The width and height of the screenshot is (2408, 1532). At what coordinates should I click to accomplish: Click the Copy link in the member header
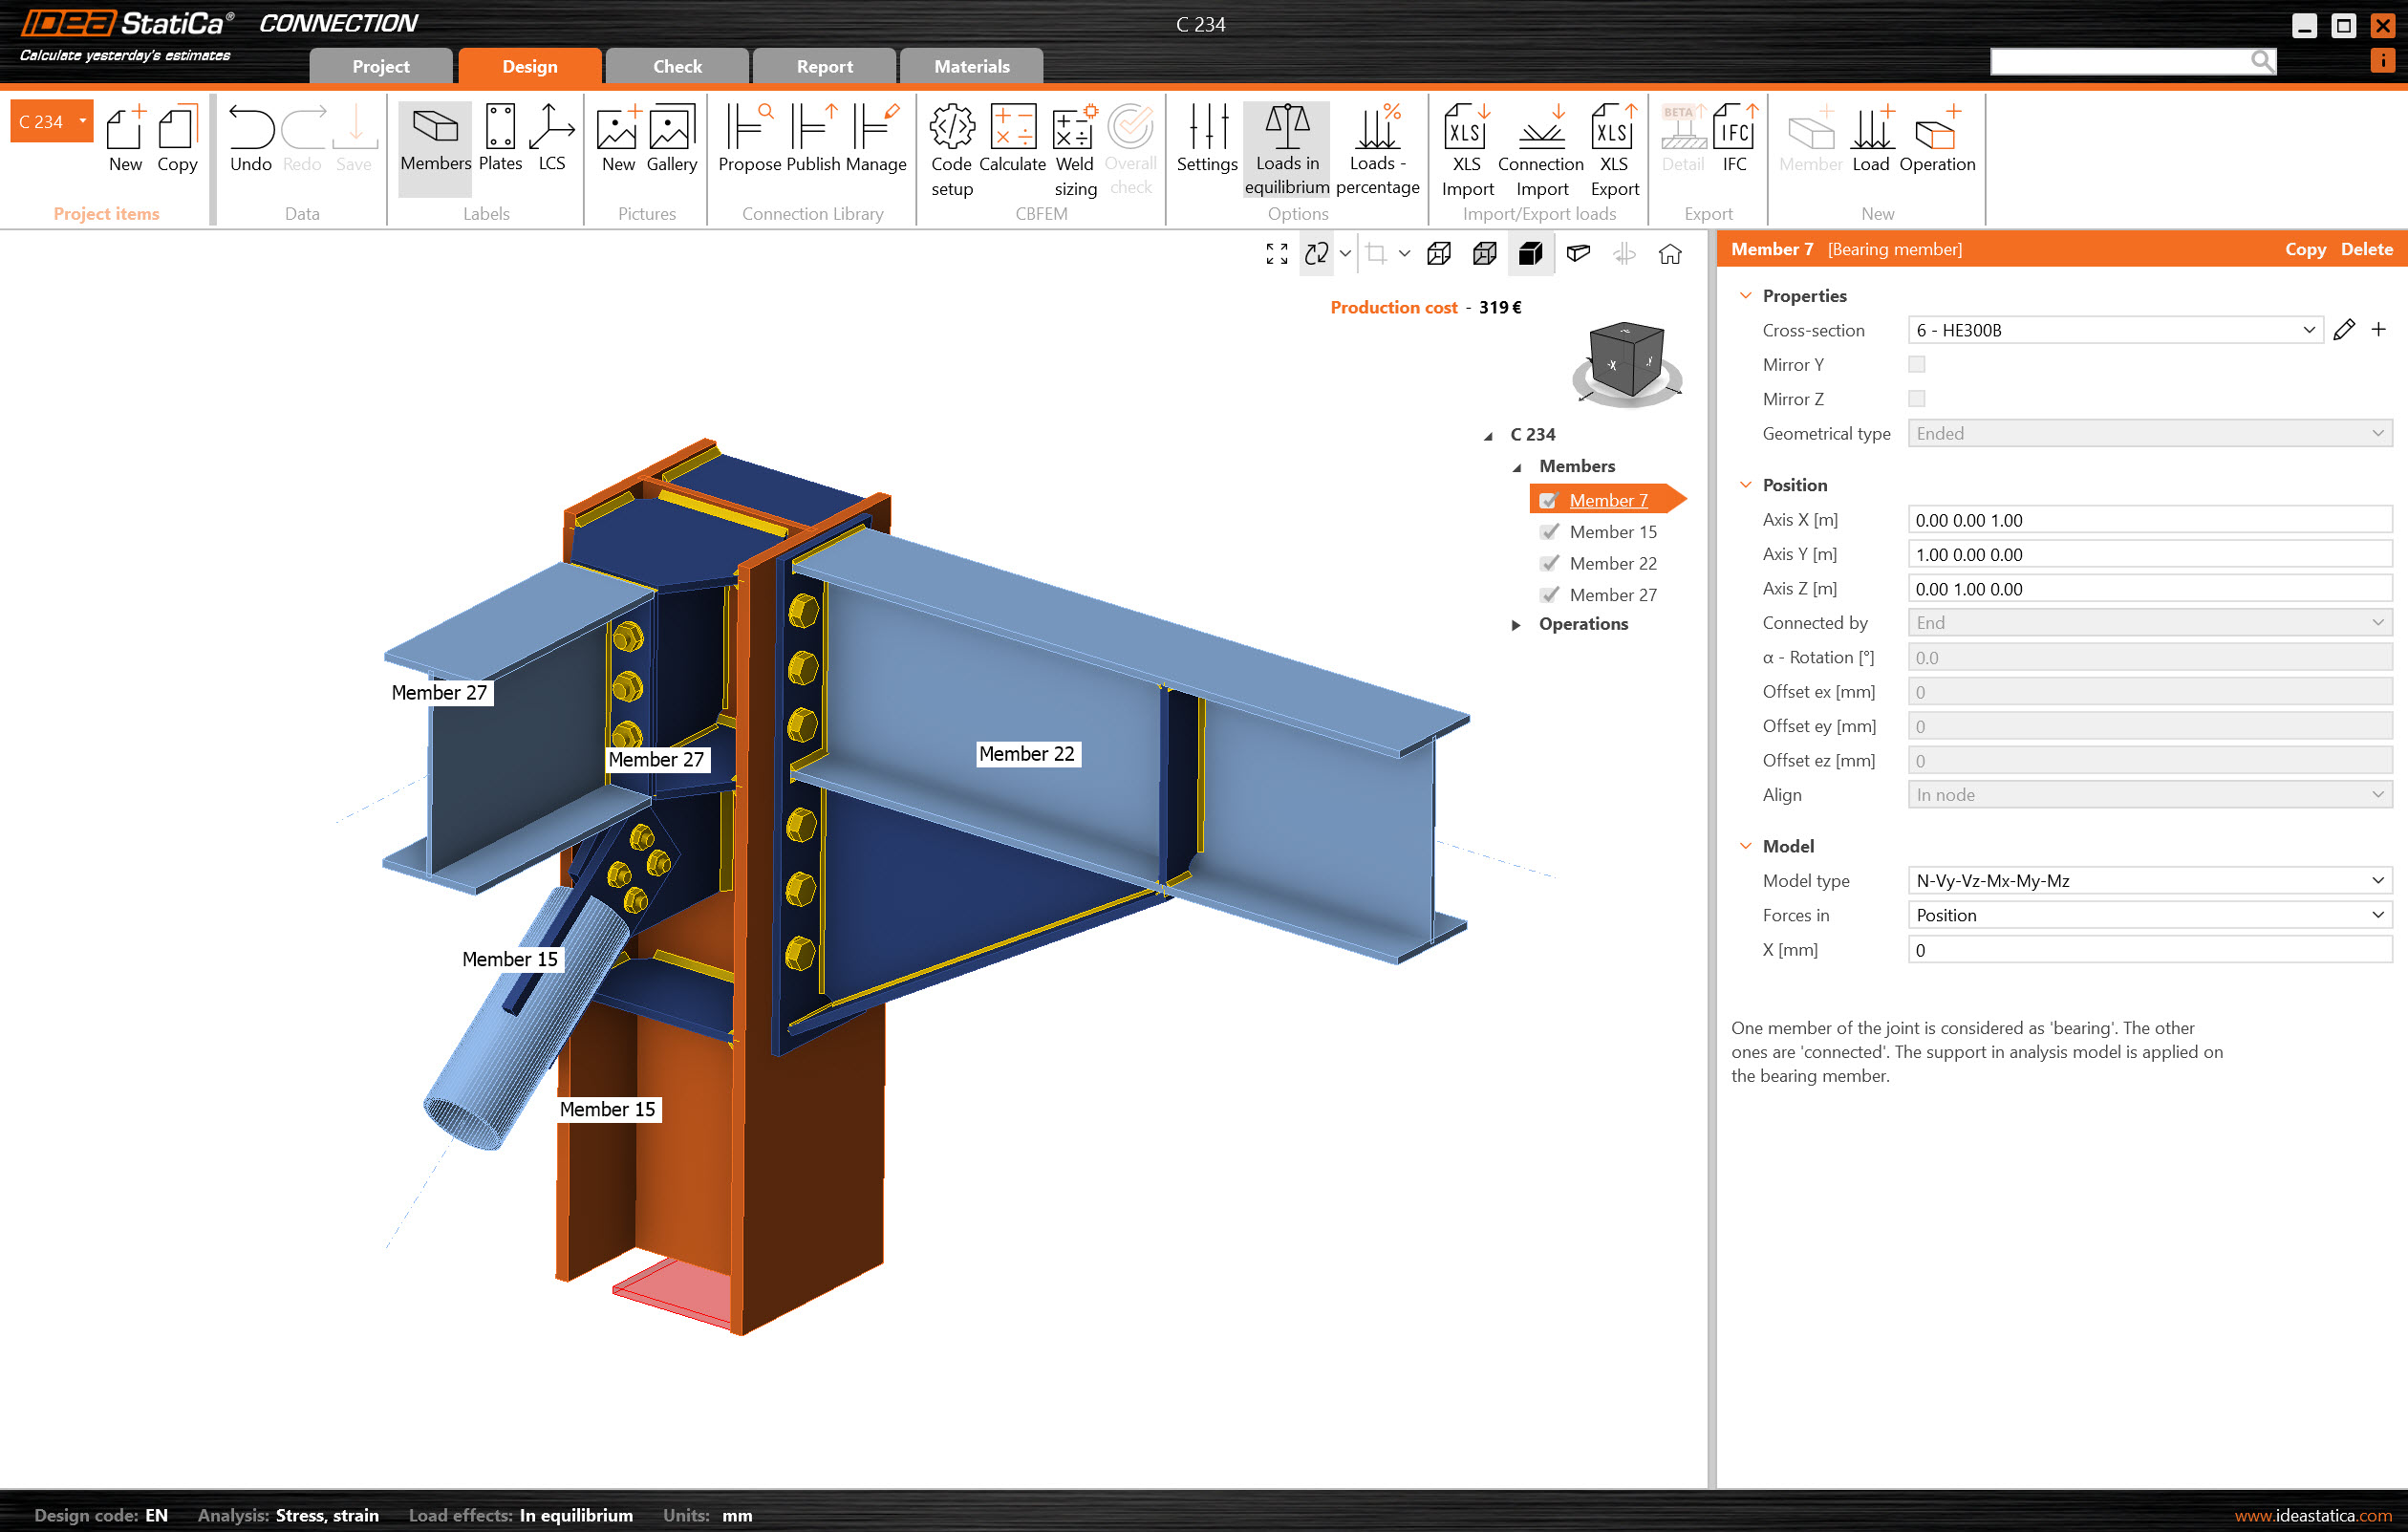pyautogui.click(x=2304, y=249)
